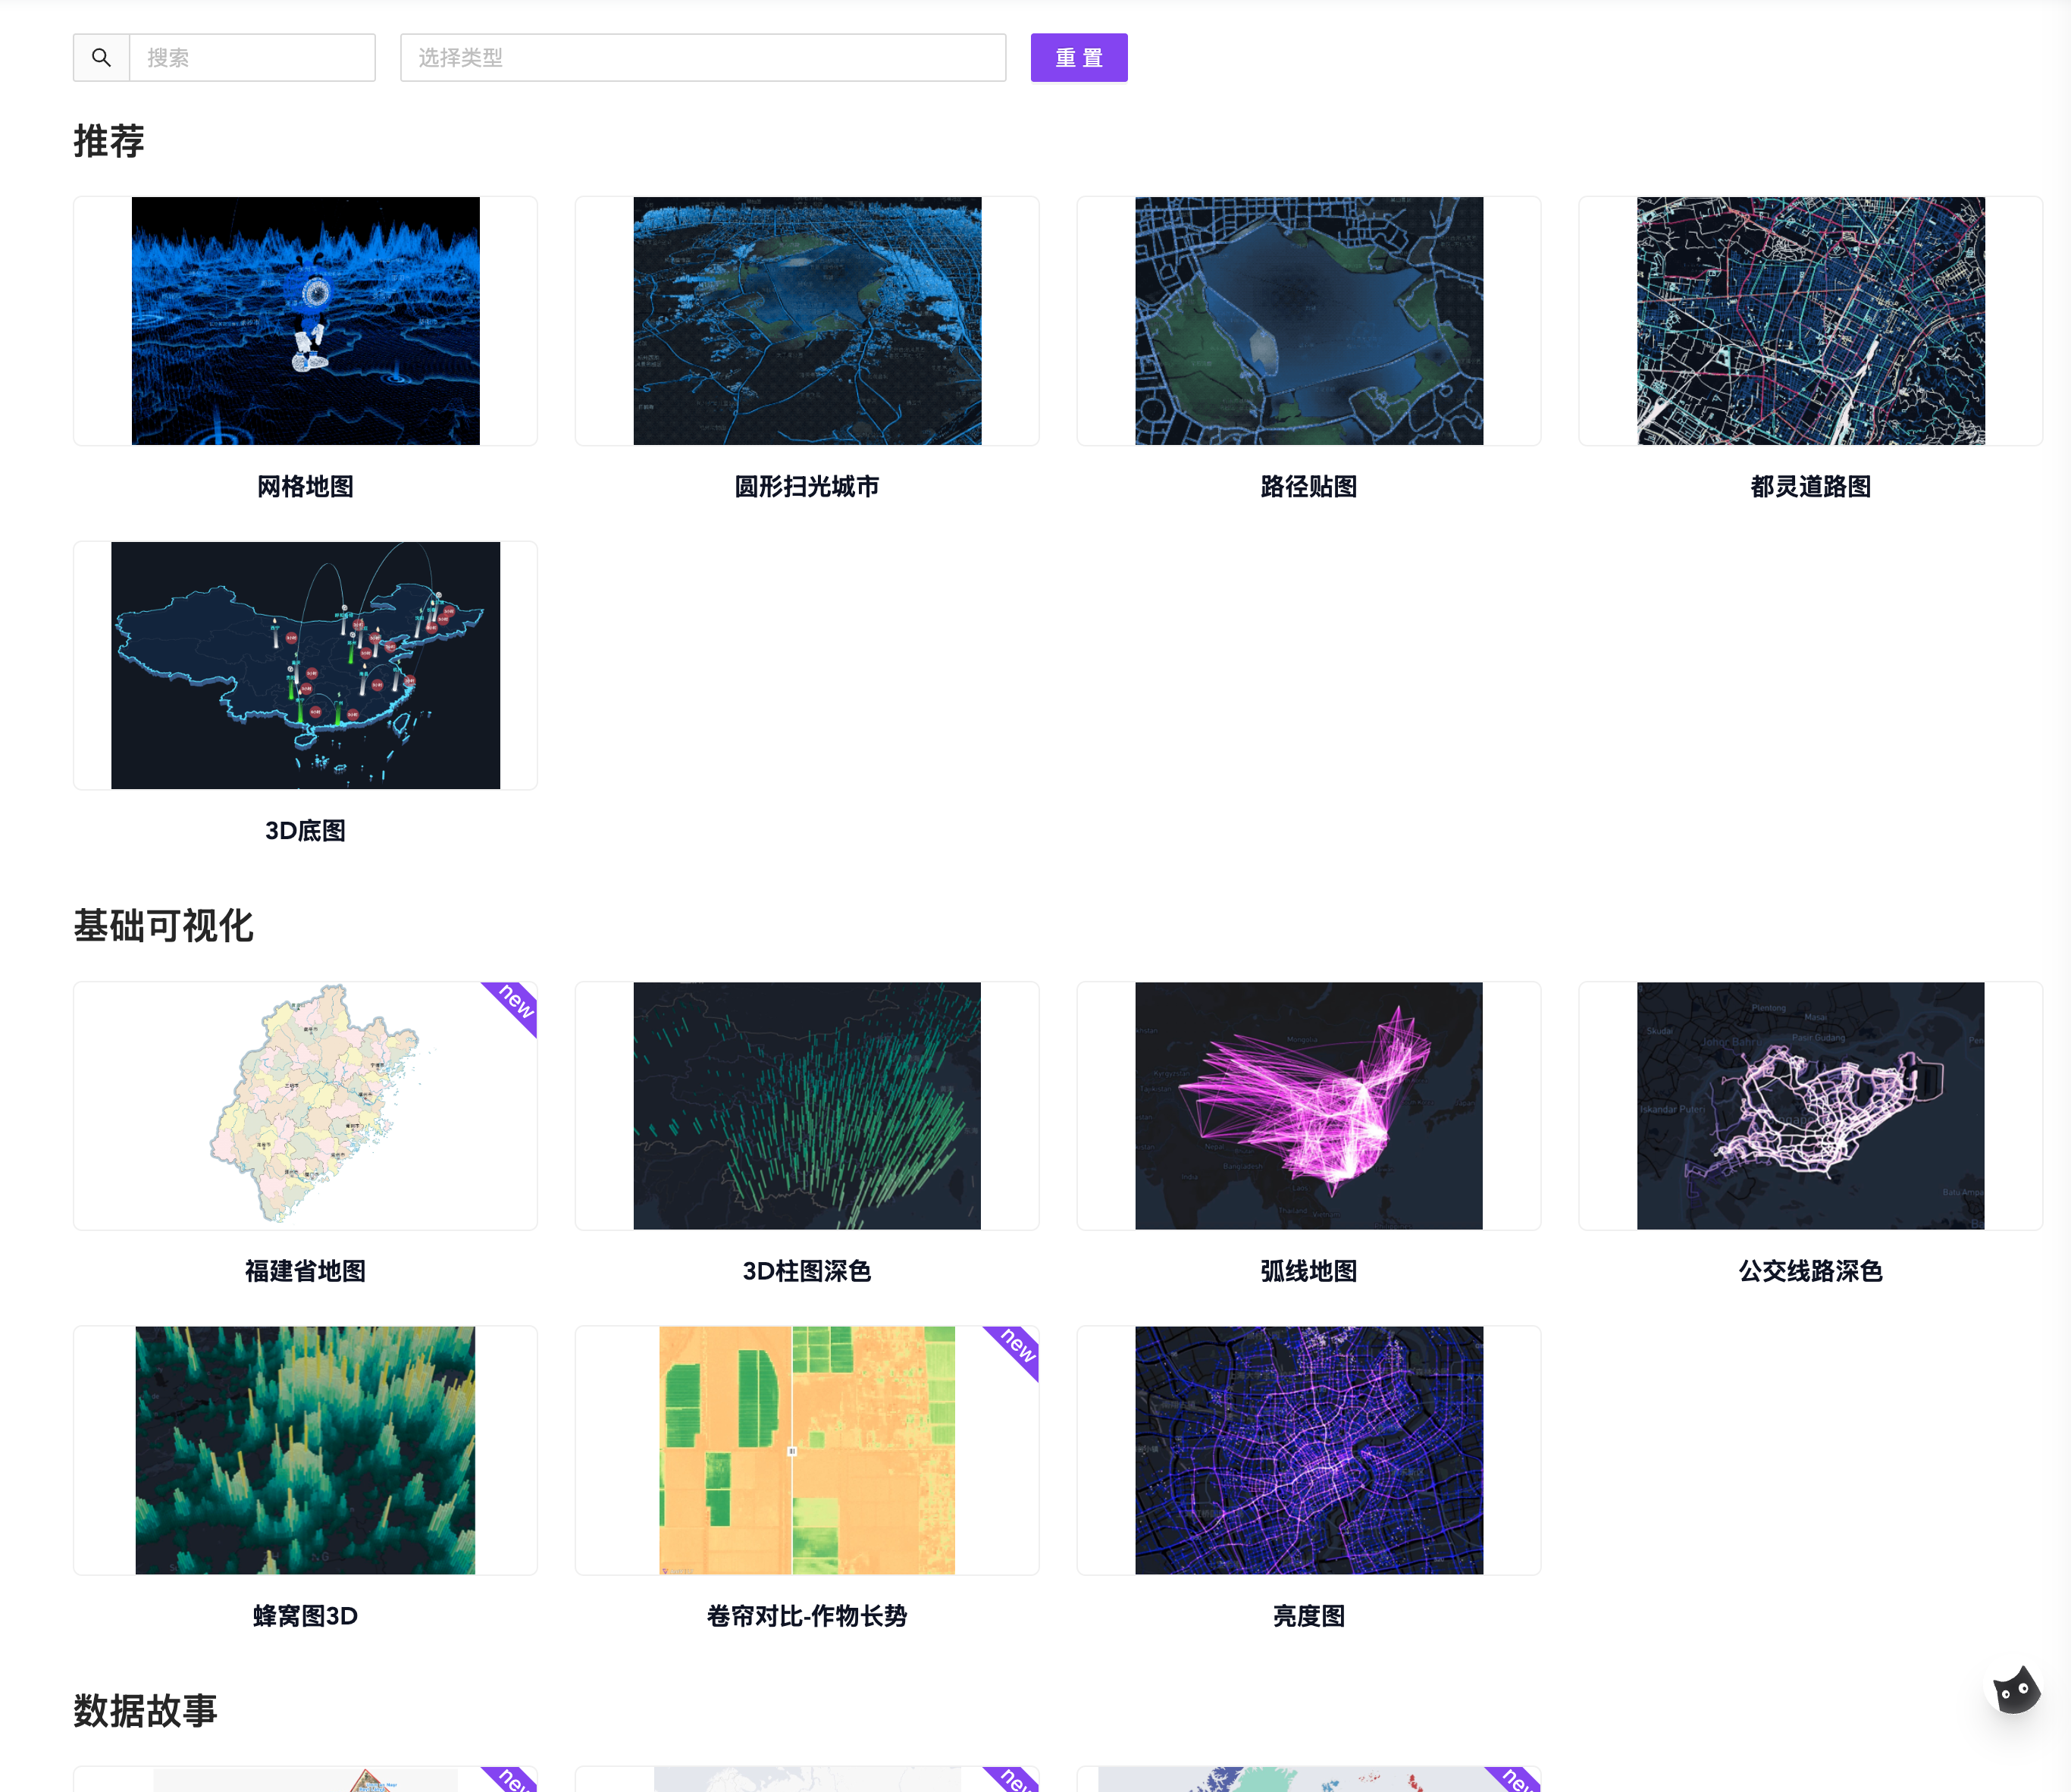The image size is (2071, 1792).
Task: Open the 网格地图 thumbnail
Action: pos(305,321)
